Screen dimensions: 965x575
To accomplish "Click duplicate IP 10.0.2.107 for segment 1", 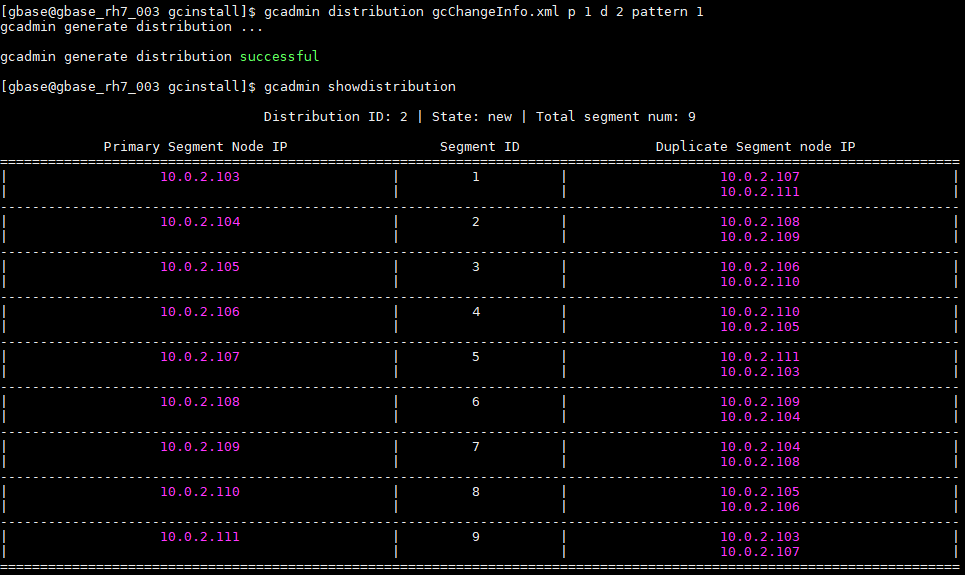I will pyautogui.click(x=760, y=177).
